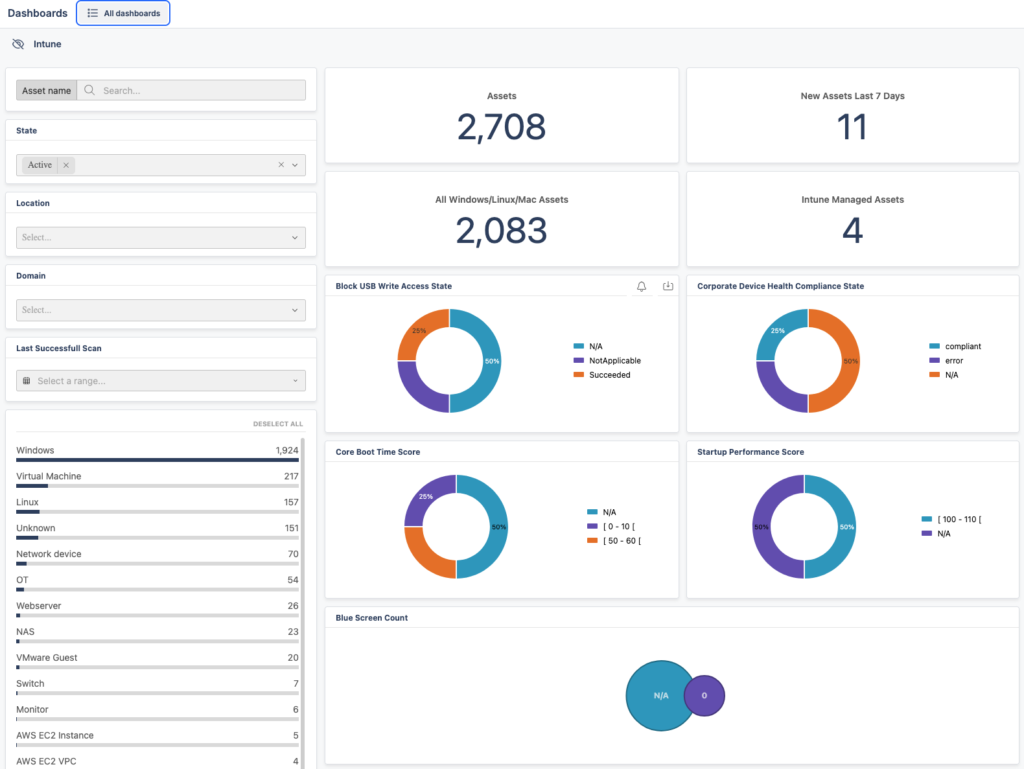The width and height of the screenshot is (1024, 769).
Task: Toggle compliant legend in Compliance State chart
Action: coord(955,347)
